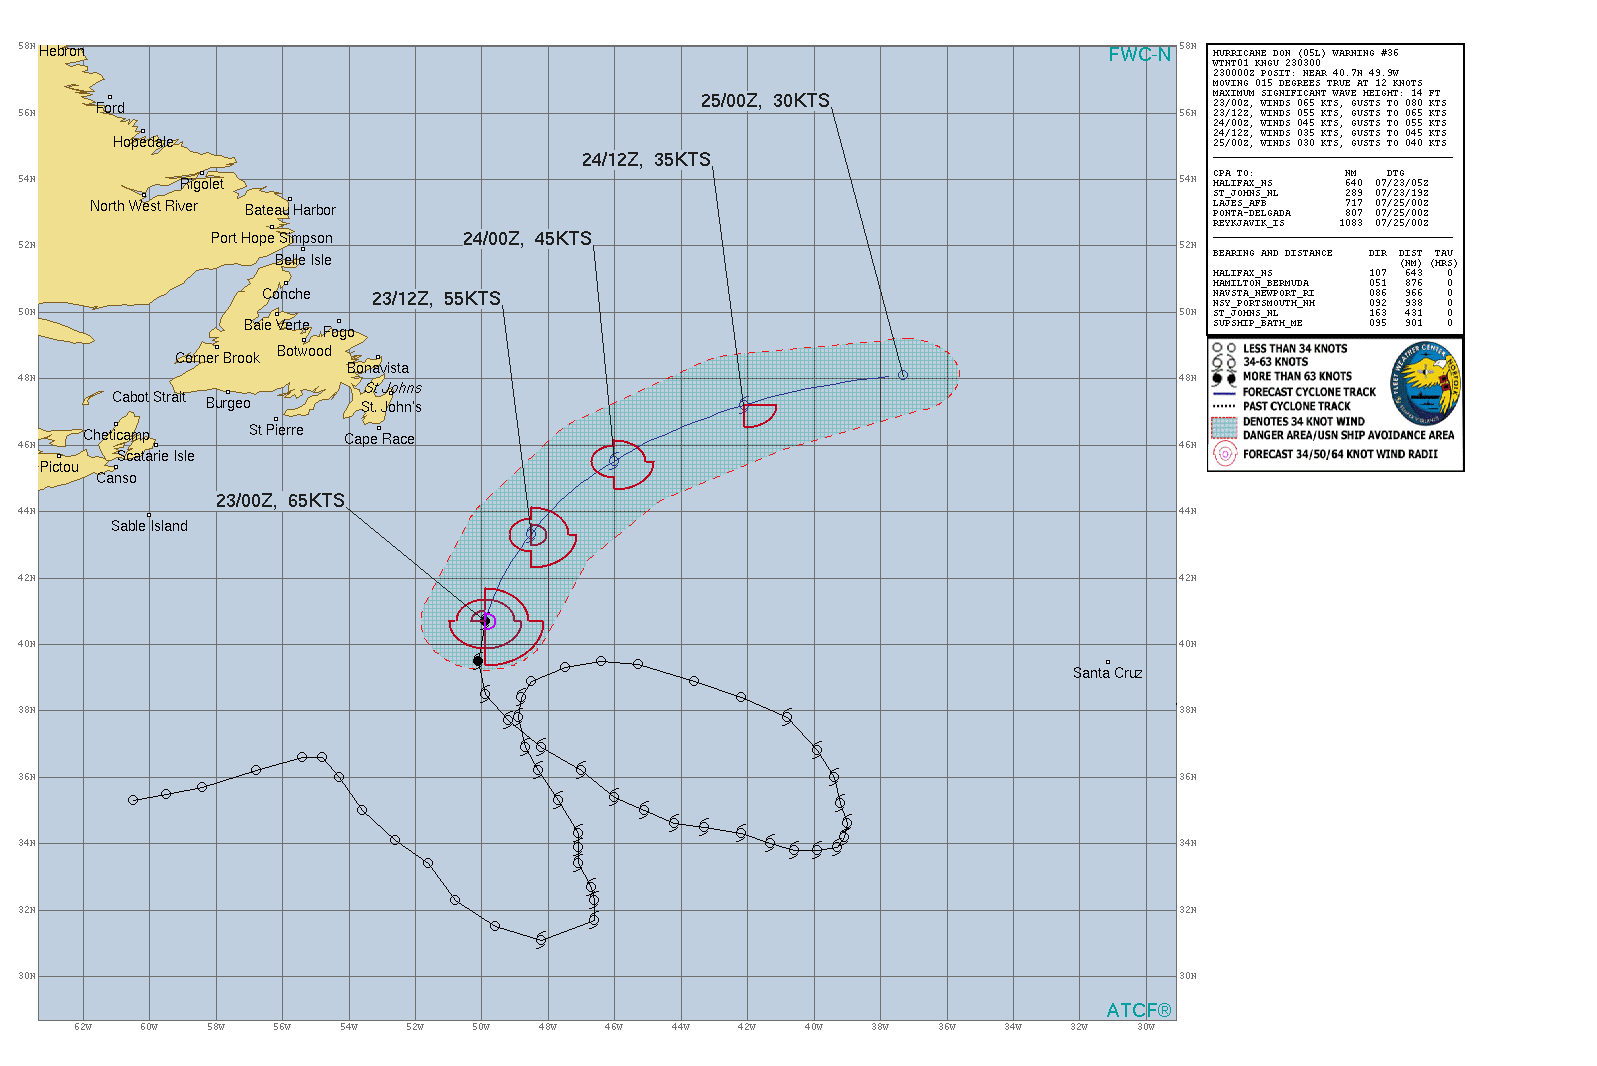1597x1066 pixels.
Task: Click the 'Bonavista' place label
Action: [378, 368]
